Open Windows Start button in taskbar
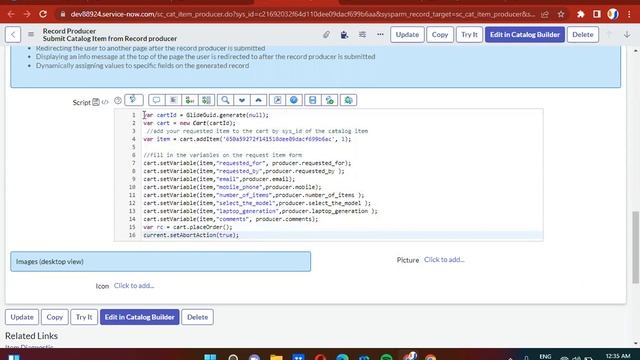 click(x=210, y=357)
